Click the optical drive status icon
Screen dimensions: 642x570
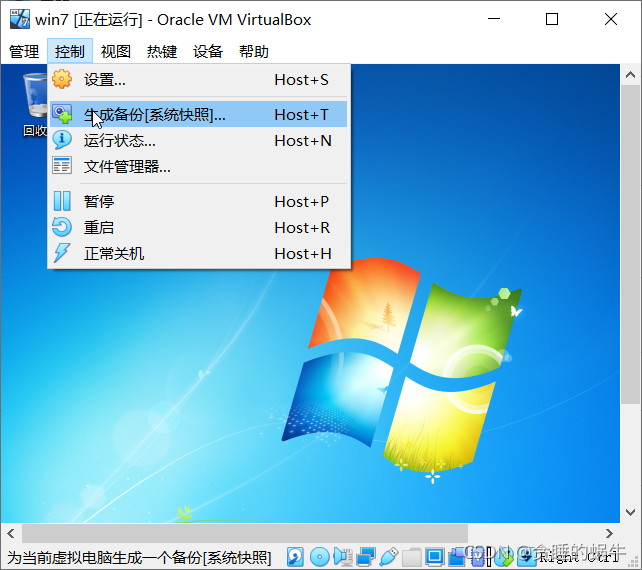coord(319,556)
